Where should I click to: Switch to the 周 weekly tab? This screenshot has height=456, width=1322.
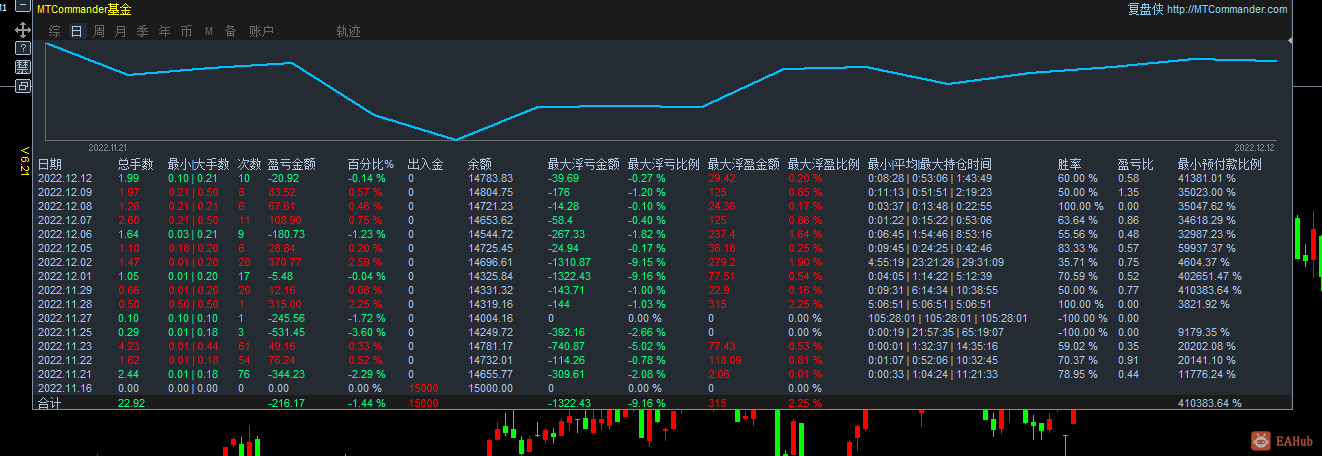tap(99, 31)
